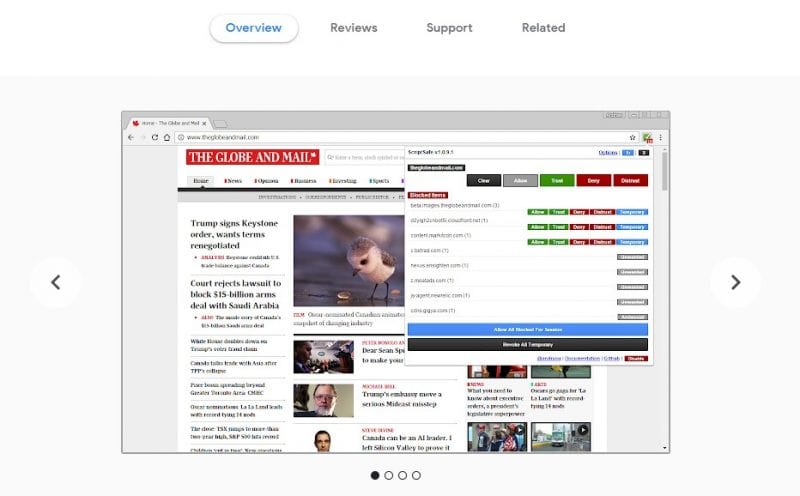Select the first carousel dot
The height and width of the screenshot is (496, 800).
[375, 475]
